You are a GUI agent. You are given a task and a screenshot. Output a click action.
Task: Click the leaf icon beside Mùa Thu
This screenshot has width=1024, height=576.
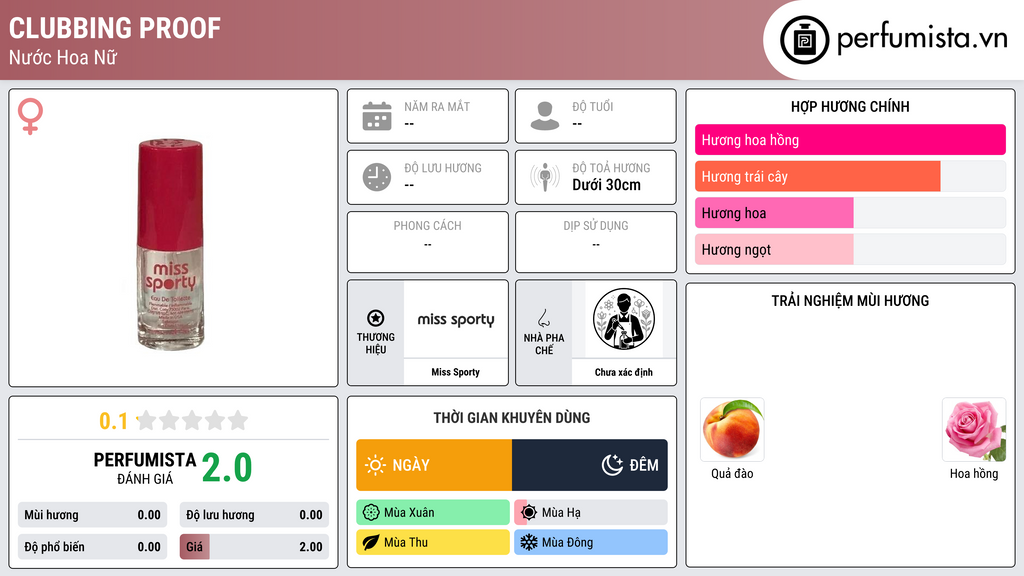point(371,542)
